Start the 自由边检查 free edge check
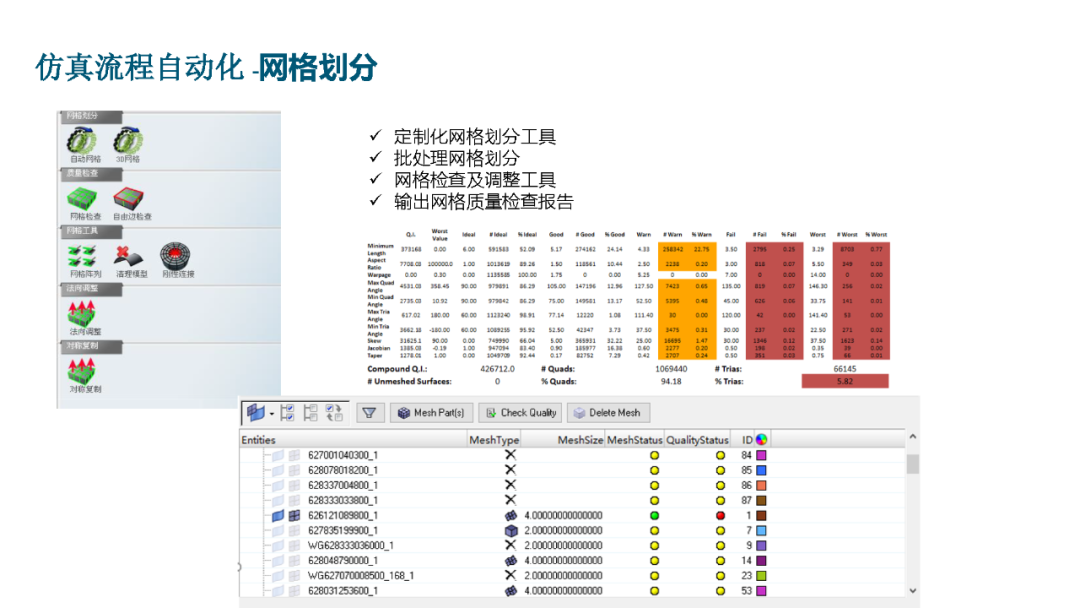Screen dimensions: 1080x608 pyautogui.click(x=131, y=202)
